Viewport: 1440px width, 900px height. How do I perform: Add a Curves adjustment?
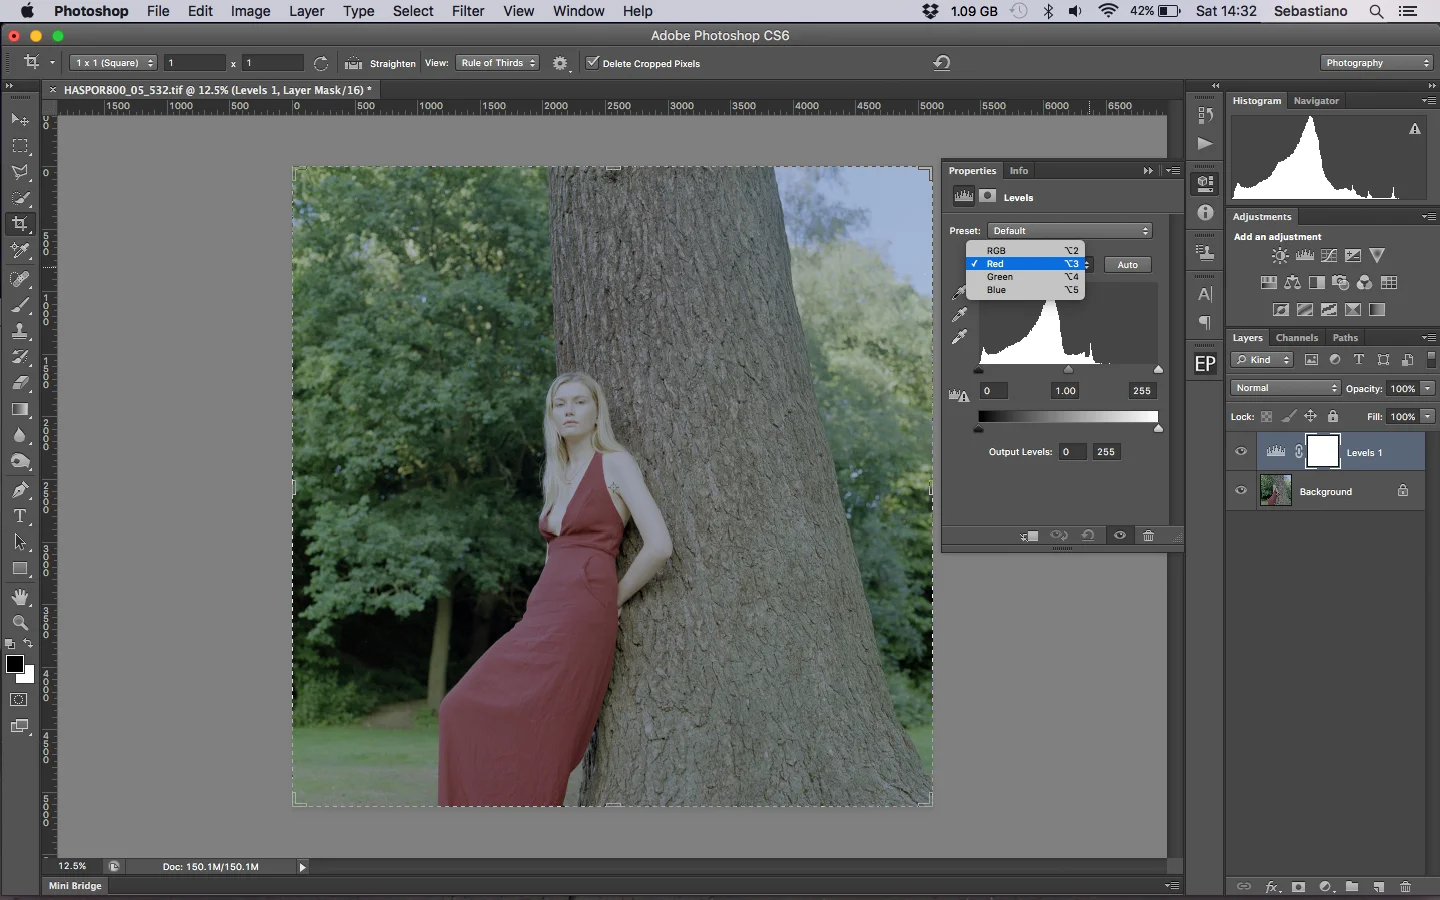pyautogui.click(x=1329, y=256)
